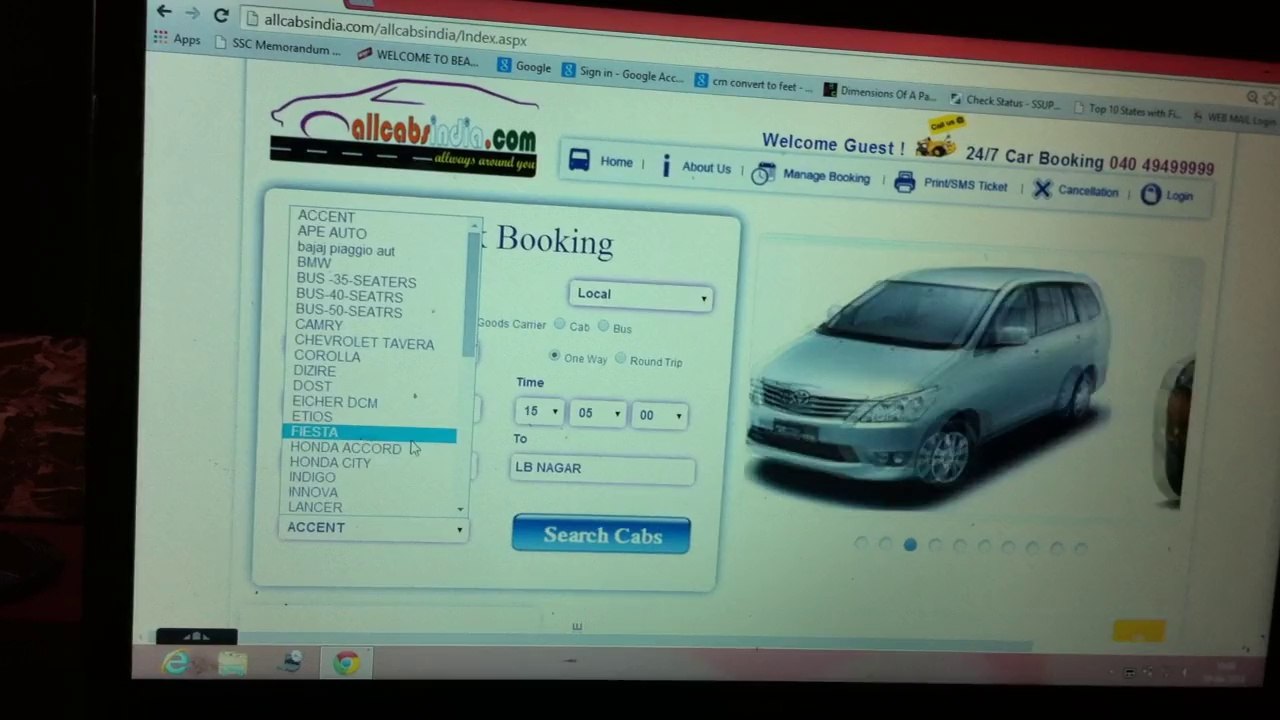Open the hour dropdown showing 15

click(x=540, y=411)
